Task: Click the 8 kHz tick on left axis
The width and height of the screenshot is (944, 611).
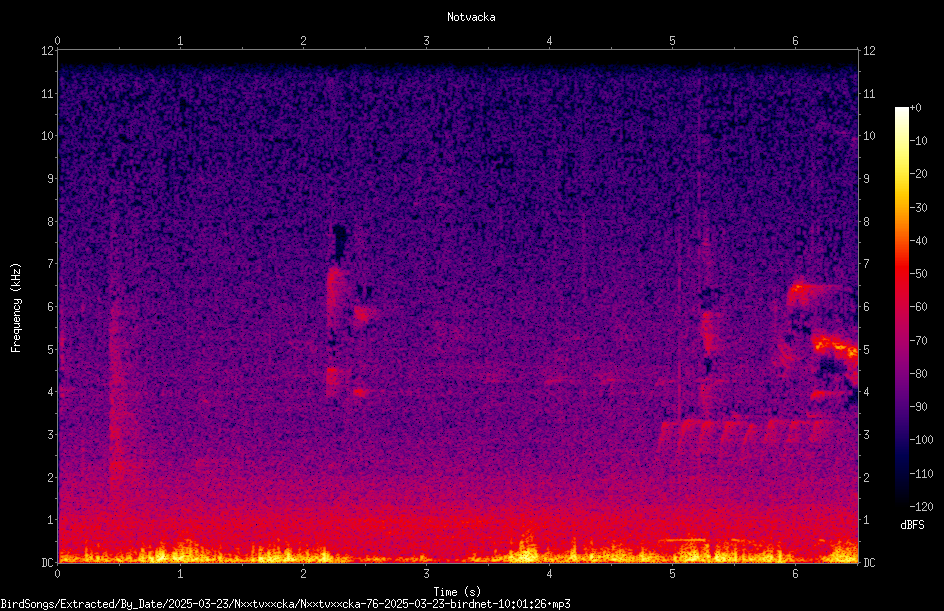Action: (x=47, y=222)
